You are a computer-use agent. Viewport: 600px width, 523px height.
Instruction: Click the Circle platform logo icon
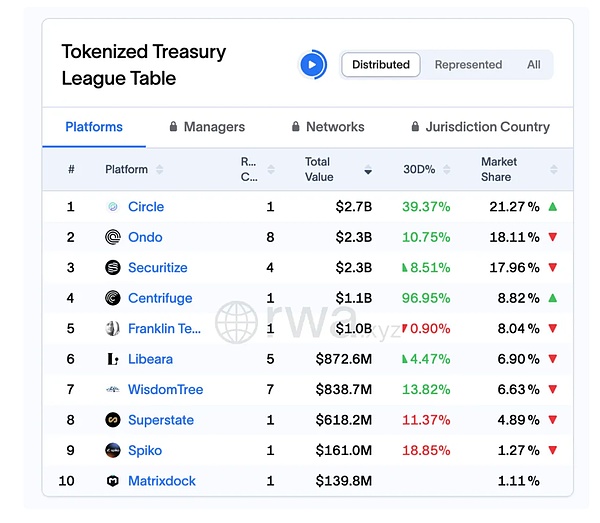[x=113, y=207]
